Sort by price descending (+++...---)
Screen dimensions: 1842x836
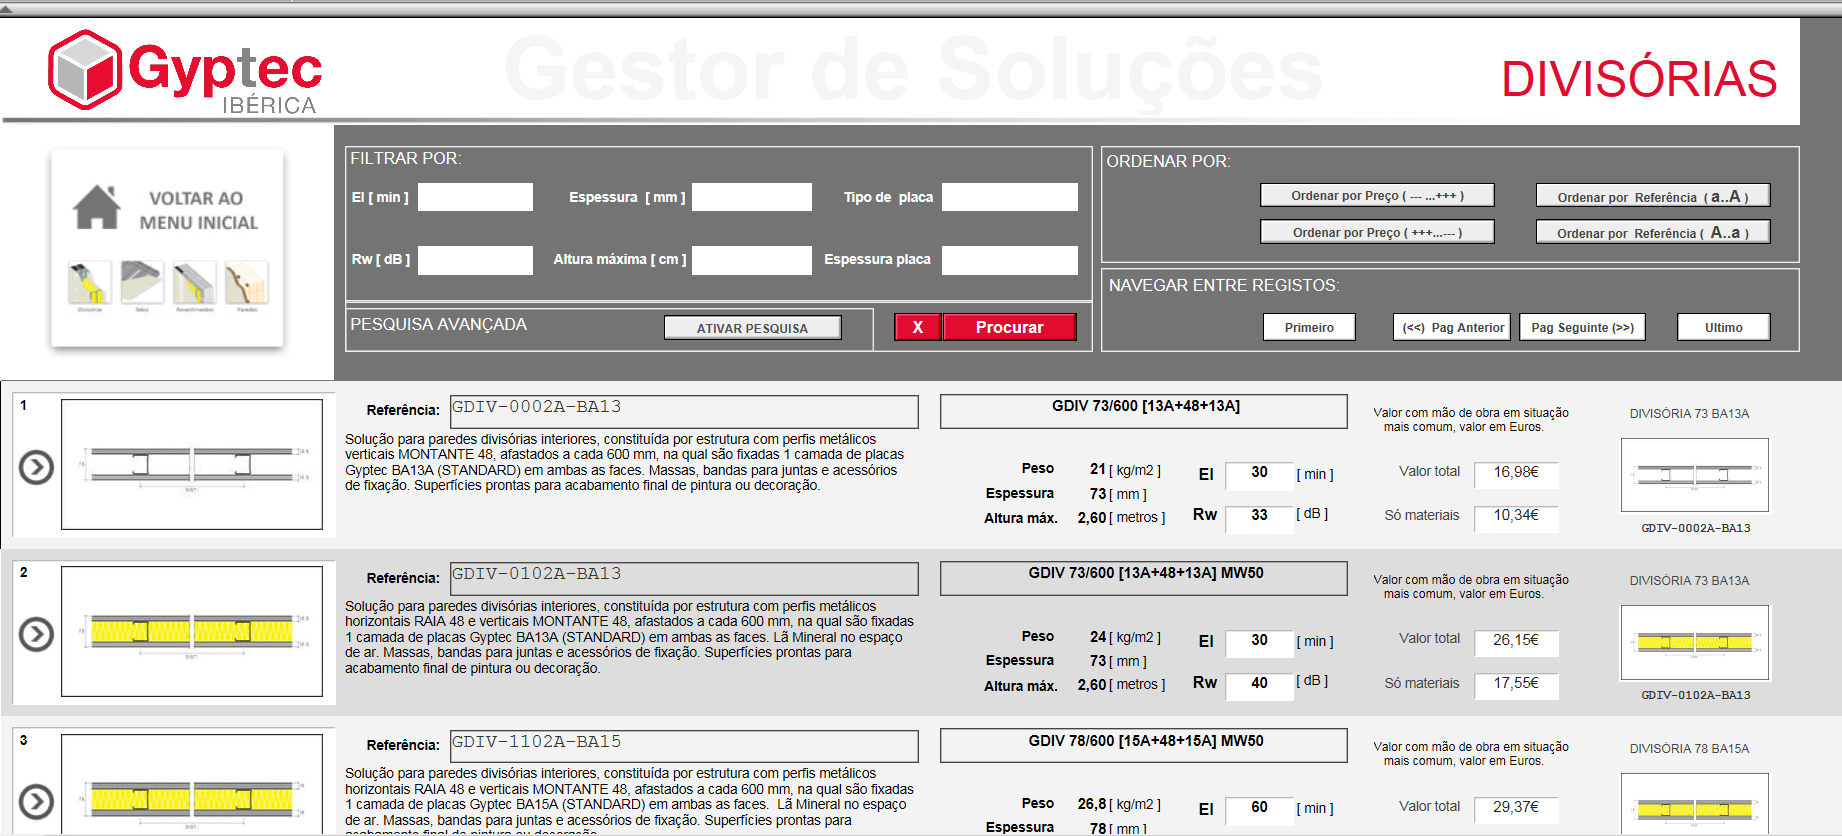tap(1377, 232)
